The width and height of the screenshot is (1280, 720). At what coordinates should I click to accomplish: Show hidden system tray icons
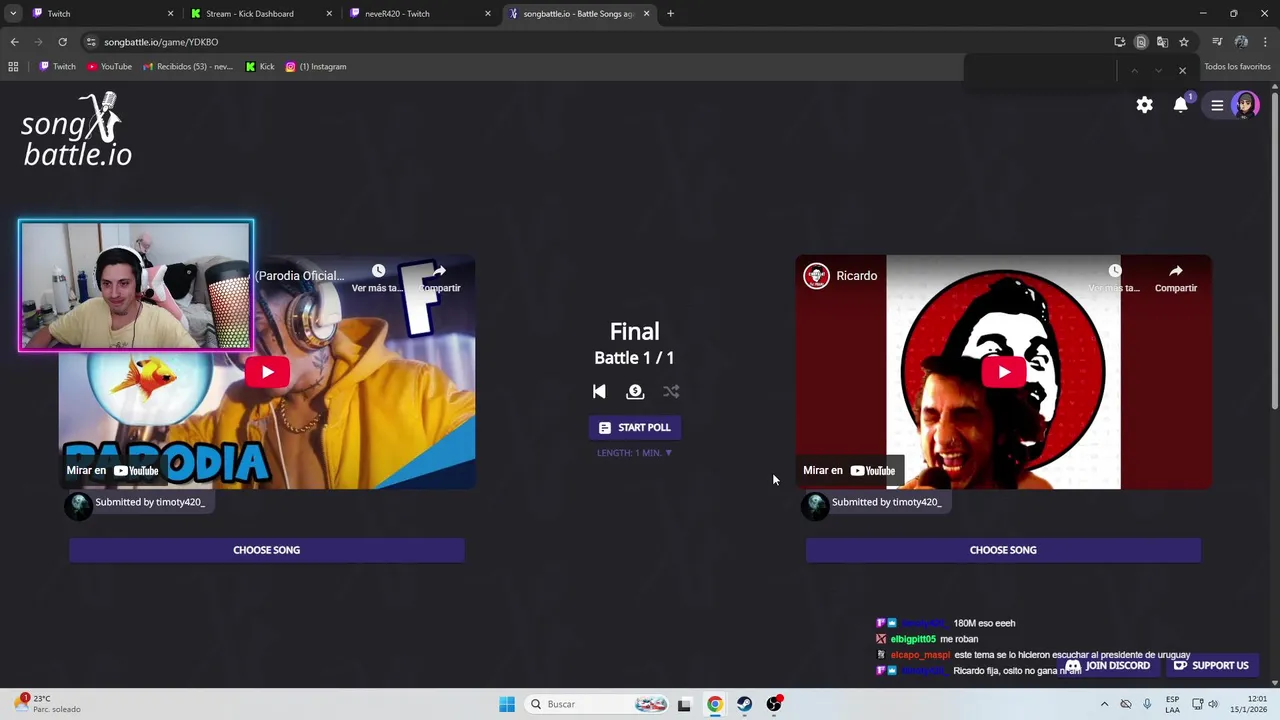(x=1104, y=704)
